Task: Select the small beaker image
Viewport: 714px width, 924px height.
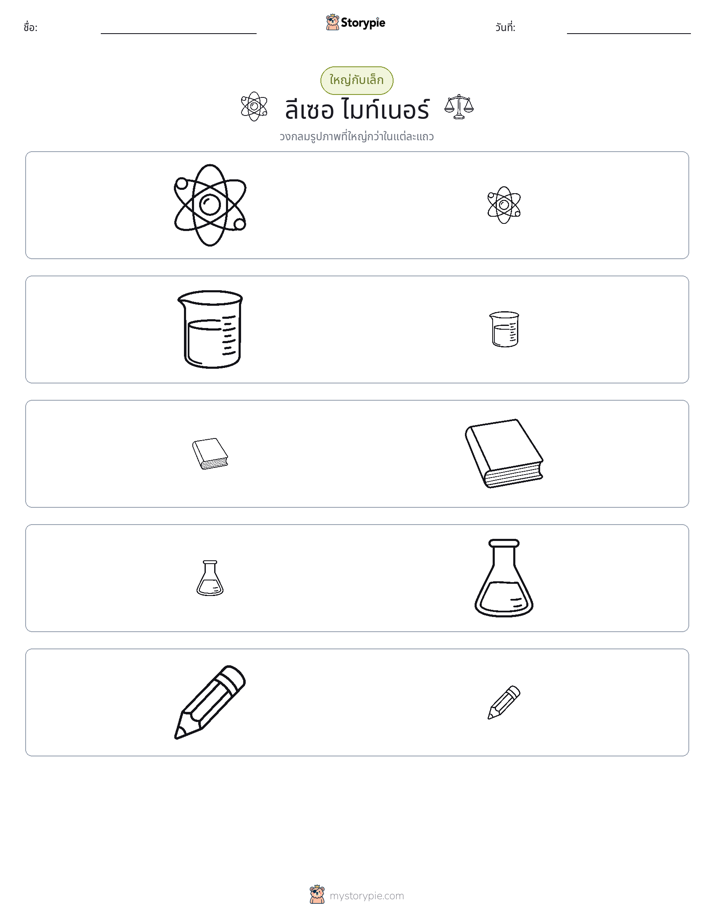Action: (x=504, y=329)
